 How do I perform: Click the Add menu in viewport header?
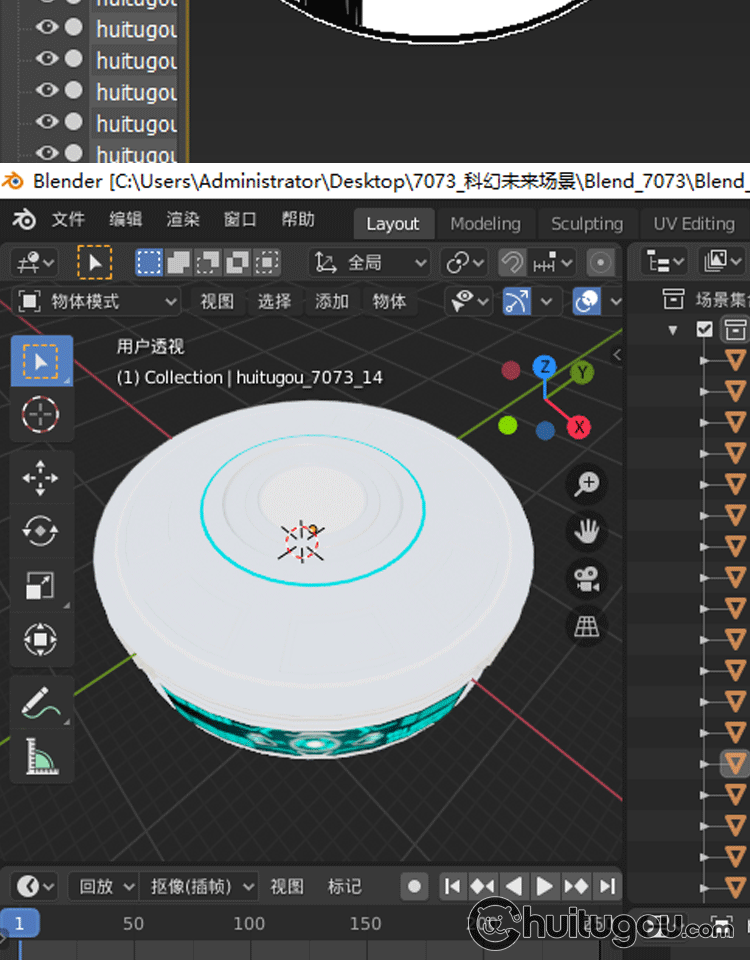pos(332,301)
